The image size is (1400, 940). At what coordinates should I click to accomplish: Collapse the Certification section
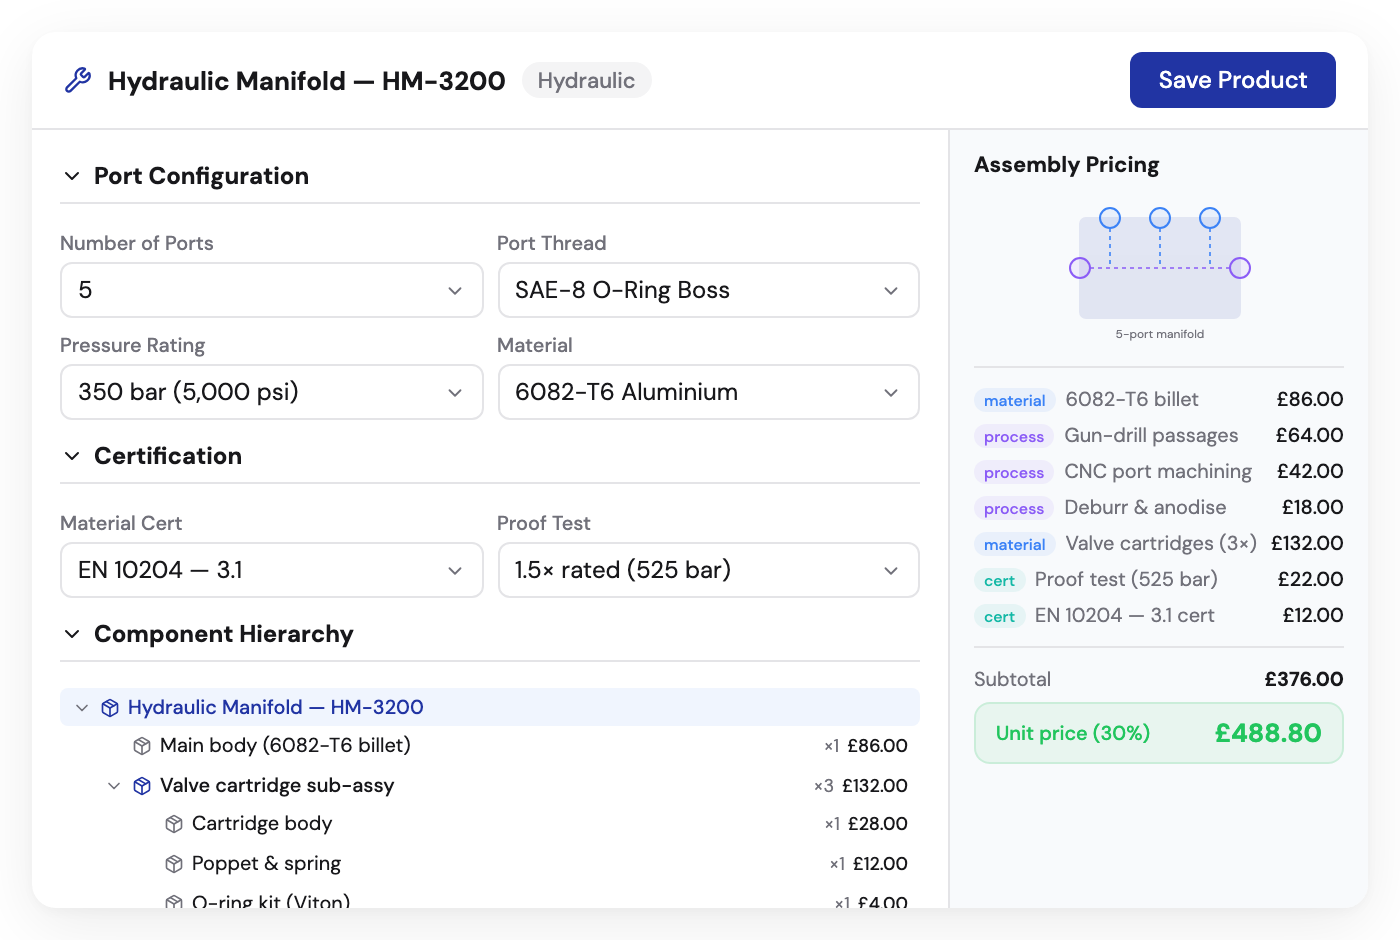tap(71, 455)
